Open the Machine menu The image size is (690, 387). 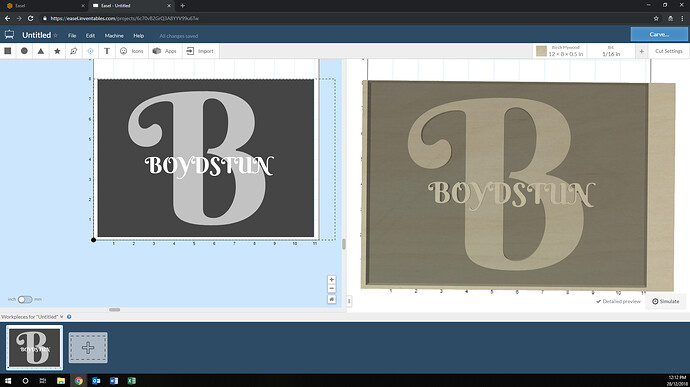pyautogui.click(x=114, y=36)
